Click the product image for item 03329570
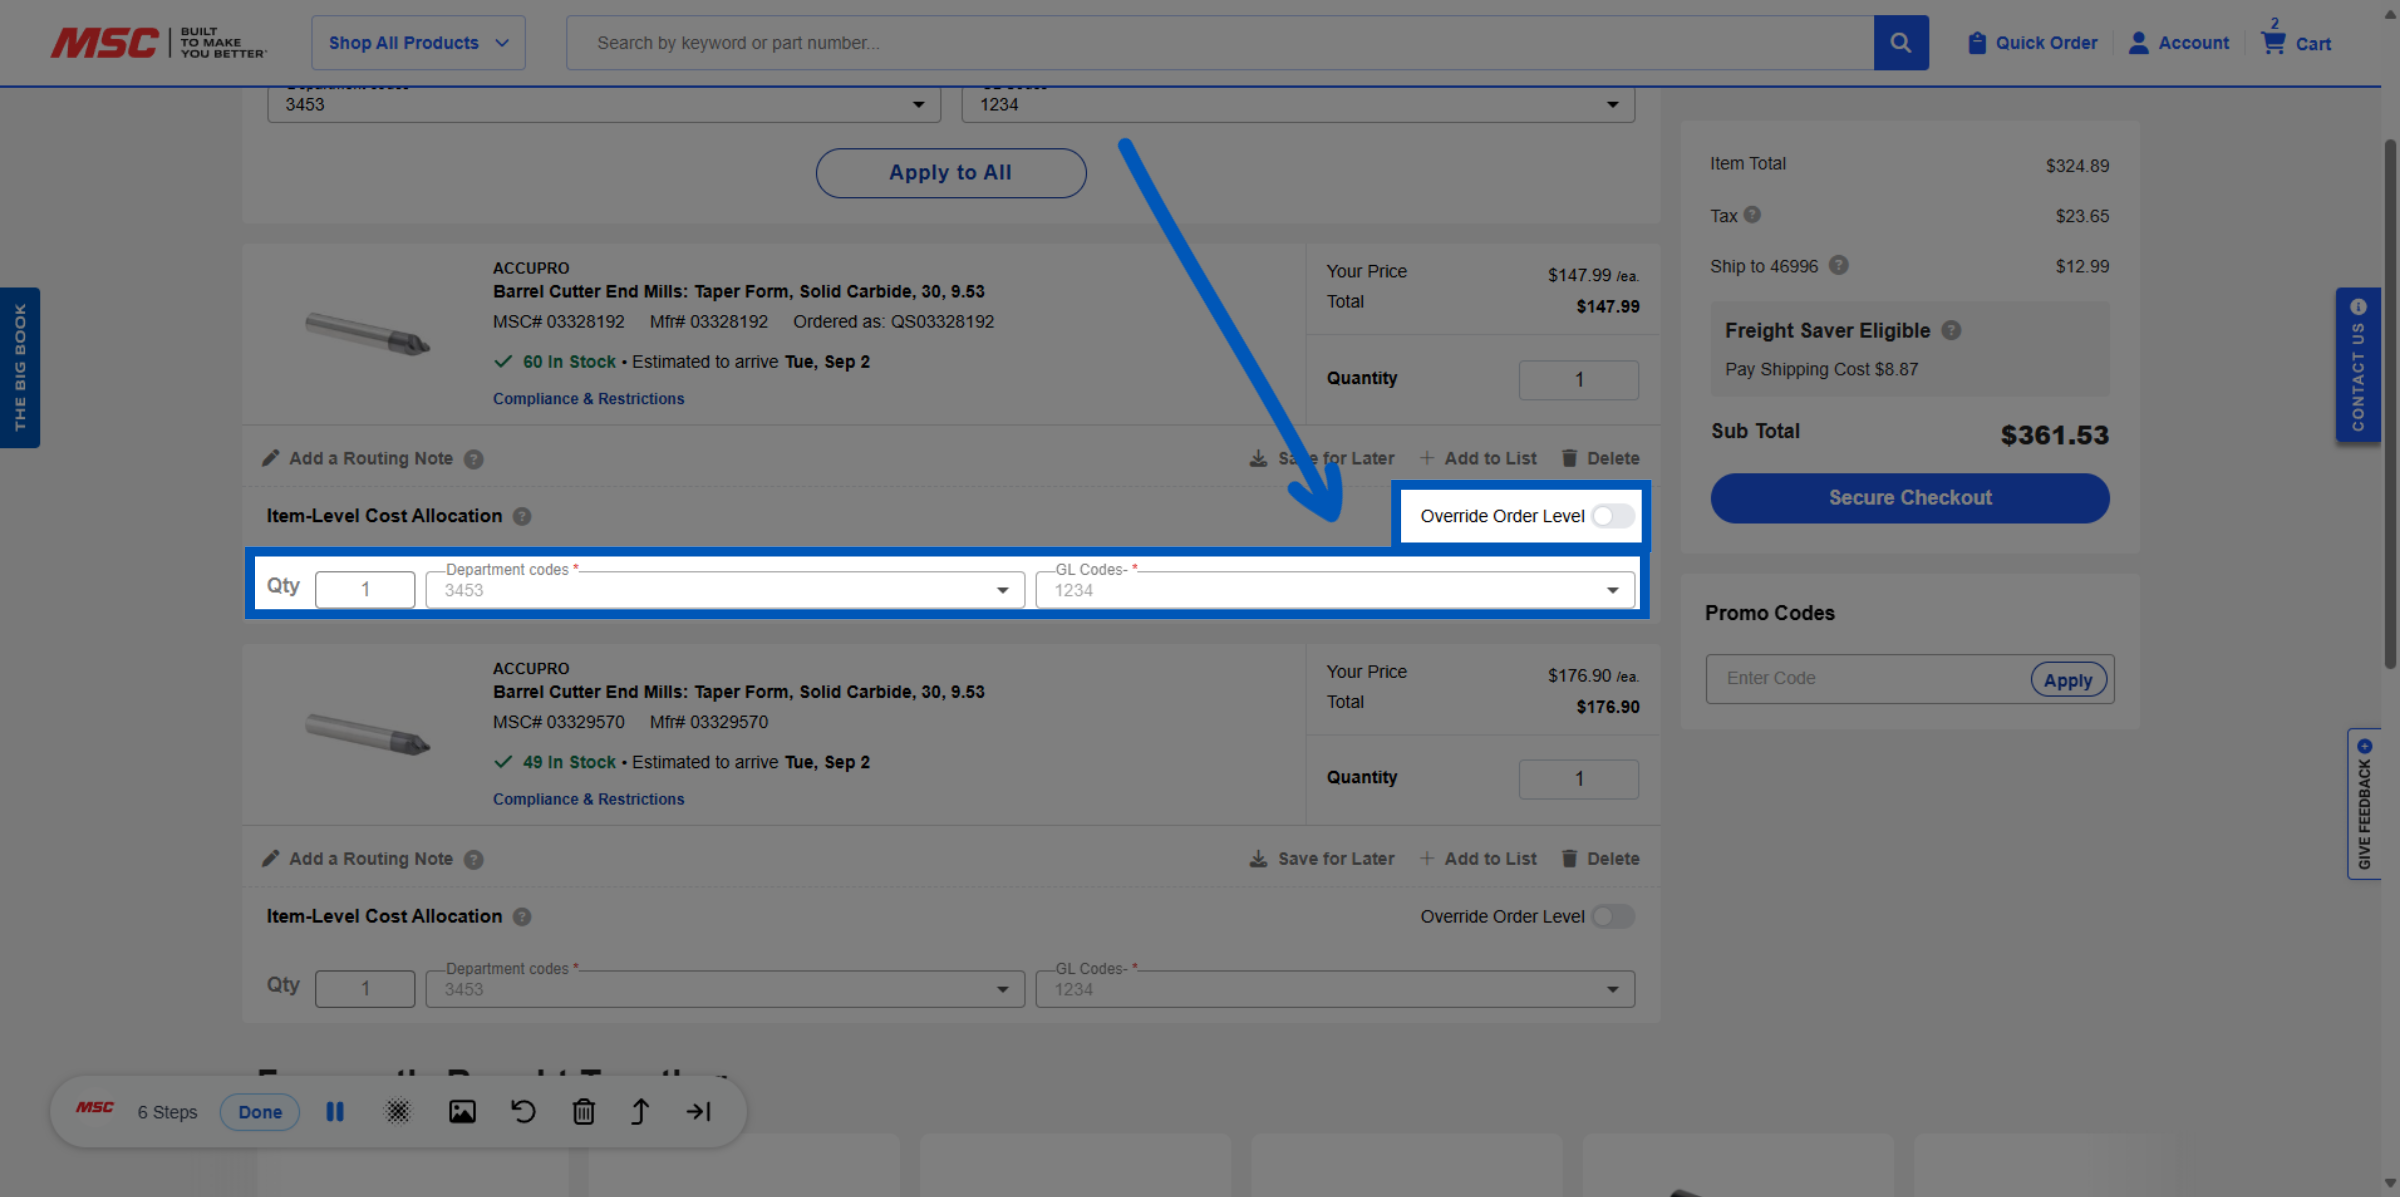This screenshot has width=2400, height=1197. point(368,734)
